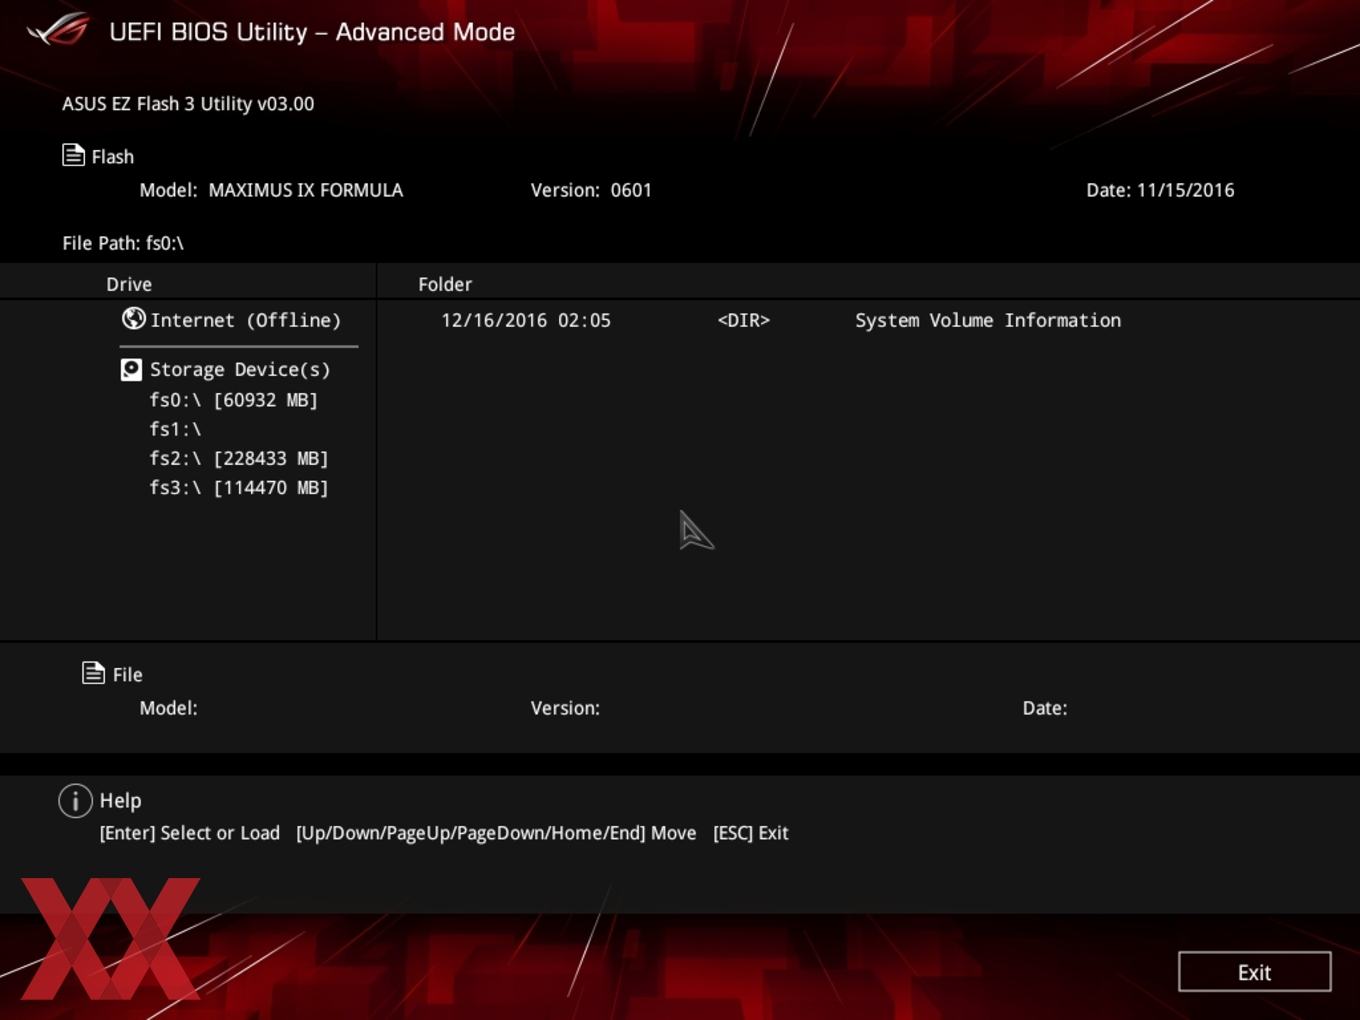Click the MAXIMUS IX FORMULA model text

point(306,190)
